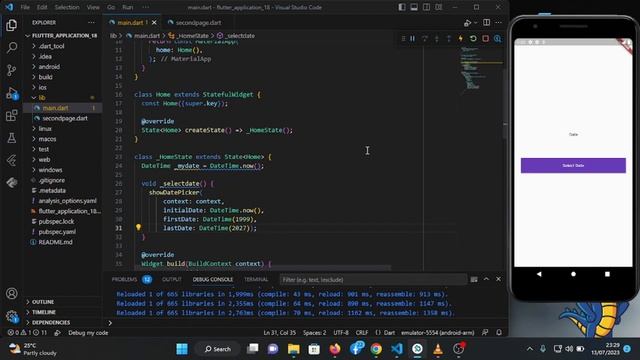Open the File menu
640x360 pixels.
(25, 7)
